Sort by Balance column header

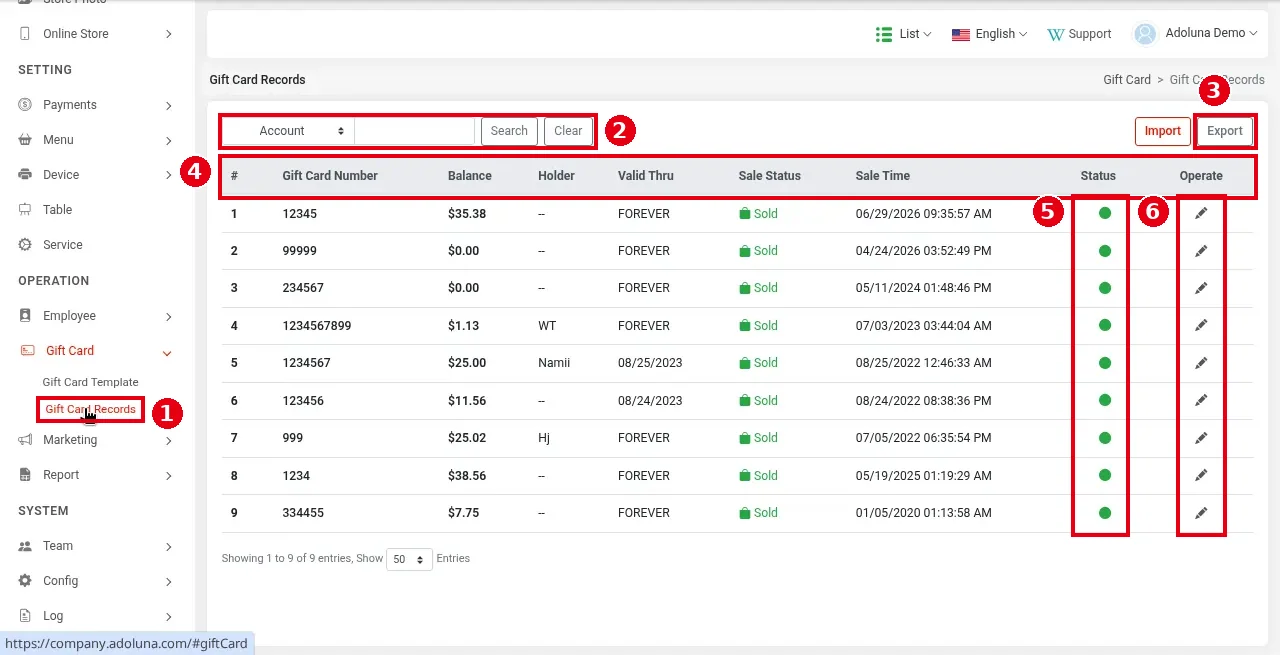click(x=470, y=176)
